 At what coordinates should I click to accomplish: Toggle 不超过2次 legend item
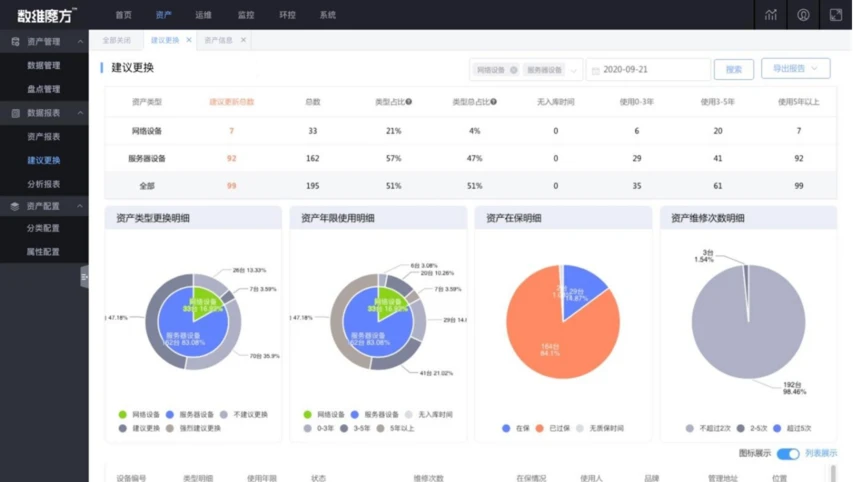pyautogui.click(x=708, y=428)
